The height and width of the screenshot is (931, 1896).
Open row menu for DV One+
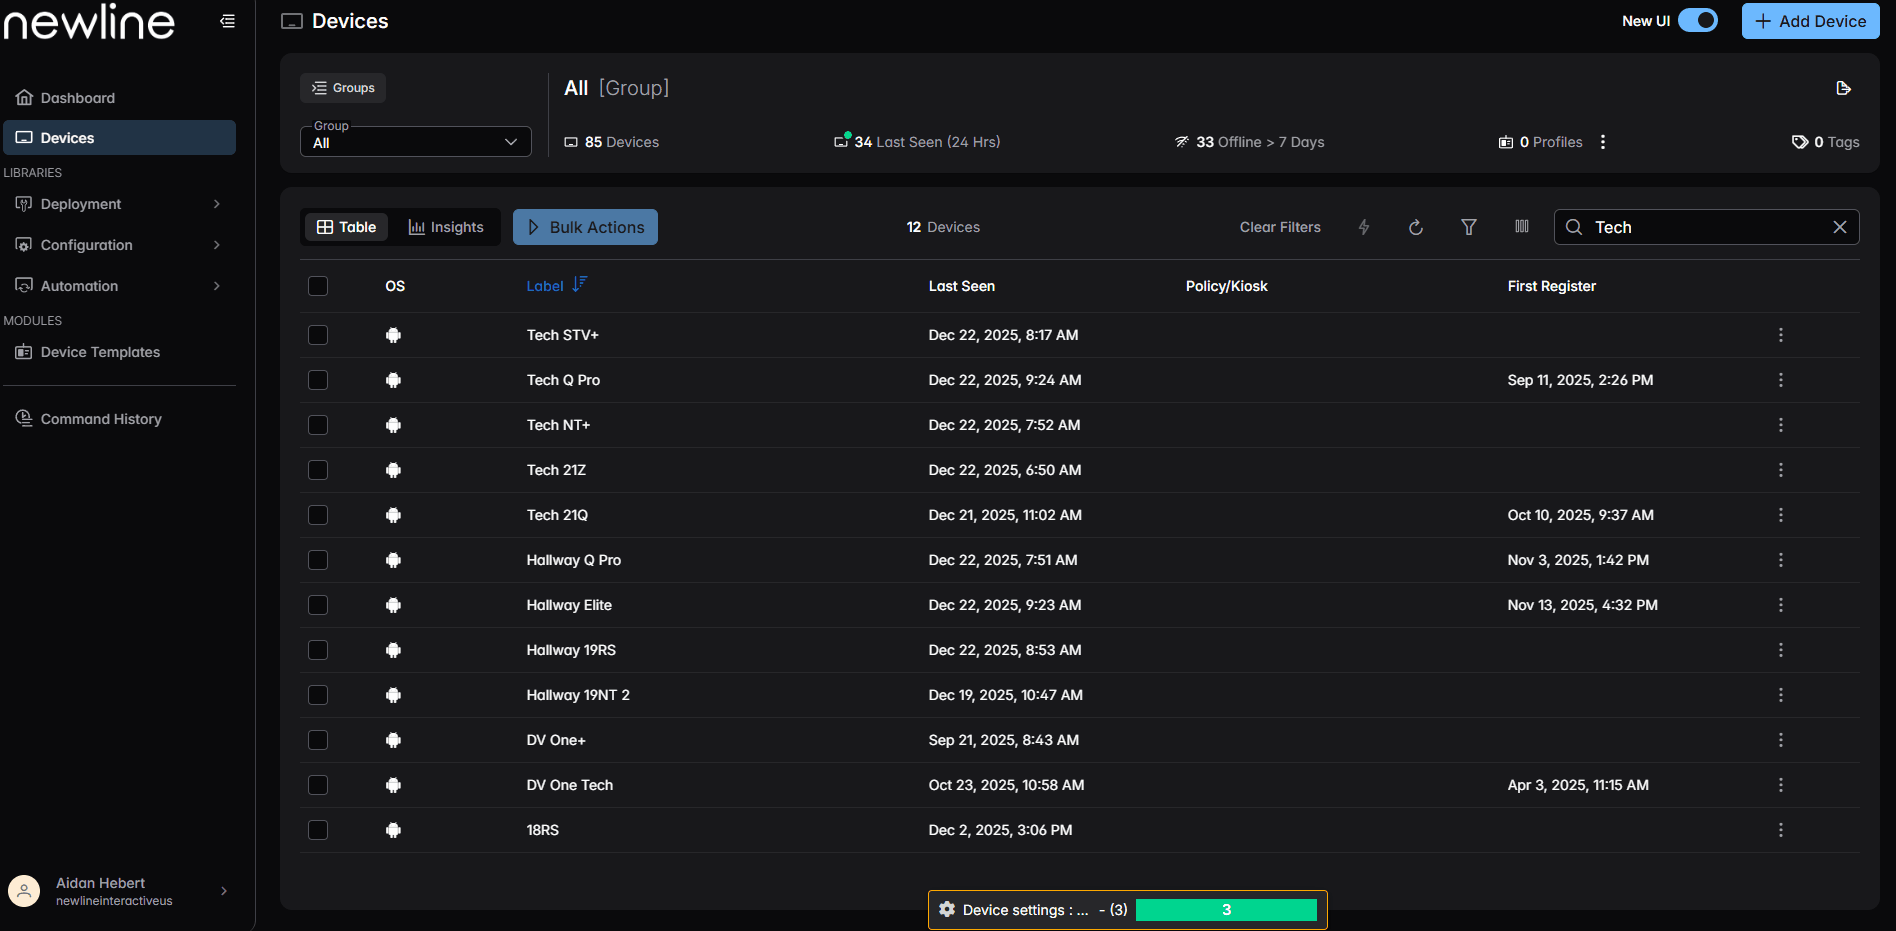(x=1781, y=740)
